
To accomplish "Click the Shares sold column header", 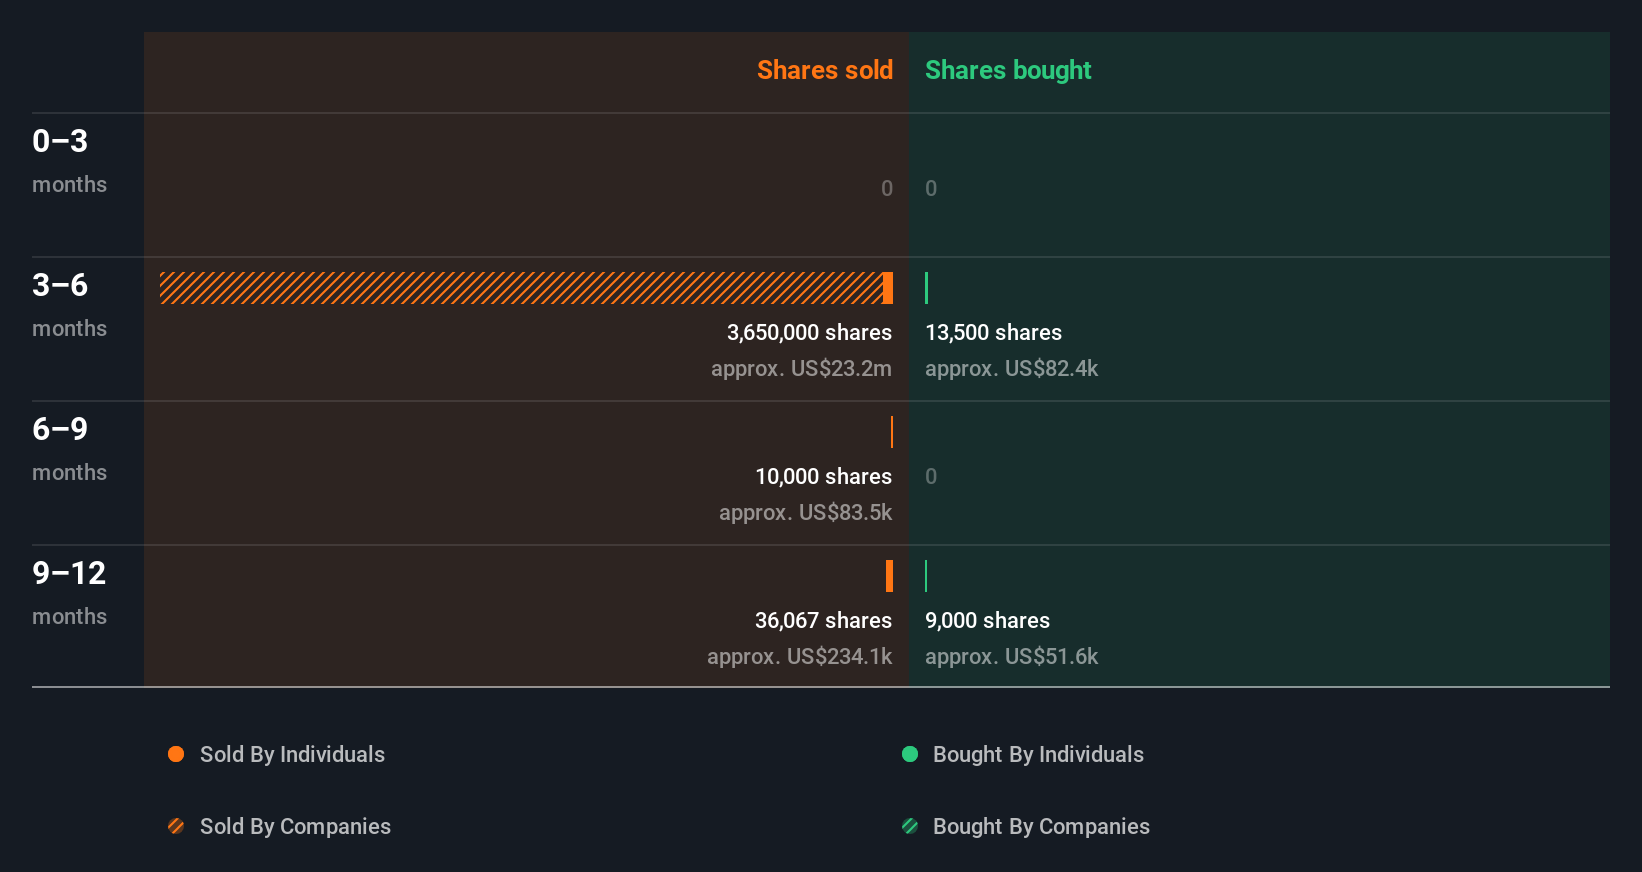I will tap(824, 70).
